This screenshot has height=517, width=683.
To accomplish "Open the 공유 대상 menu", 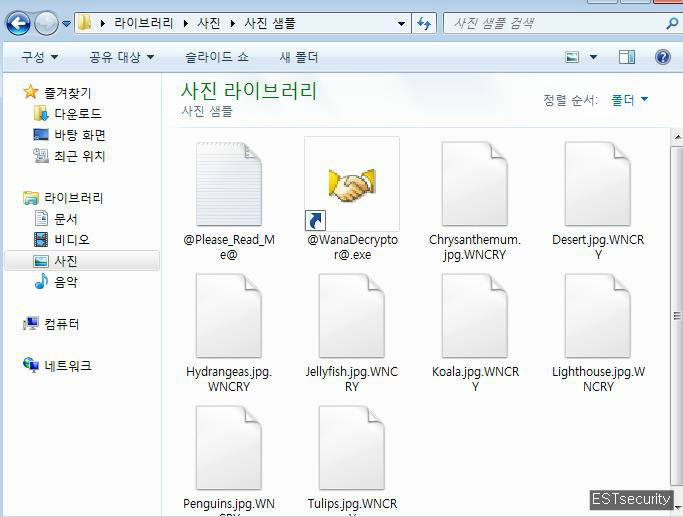I will pos(122,57).
